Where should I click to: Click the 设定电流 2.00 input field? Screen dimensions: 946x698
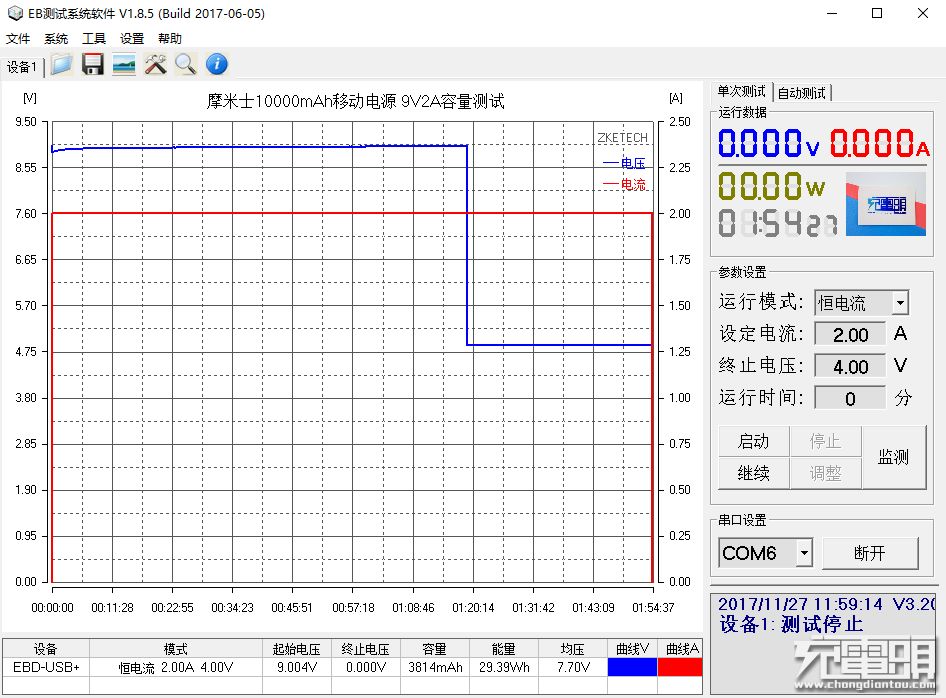click(x=850, y=335)
